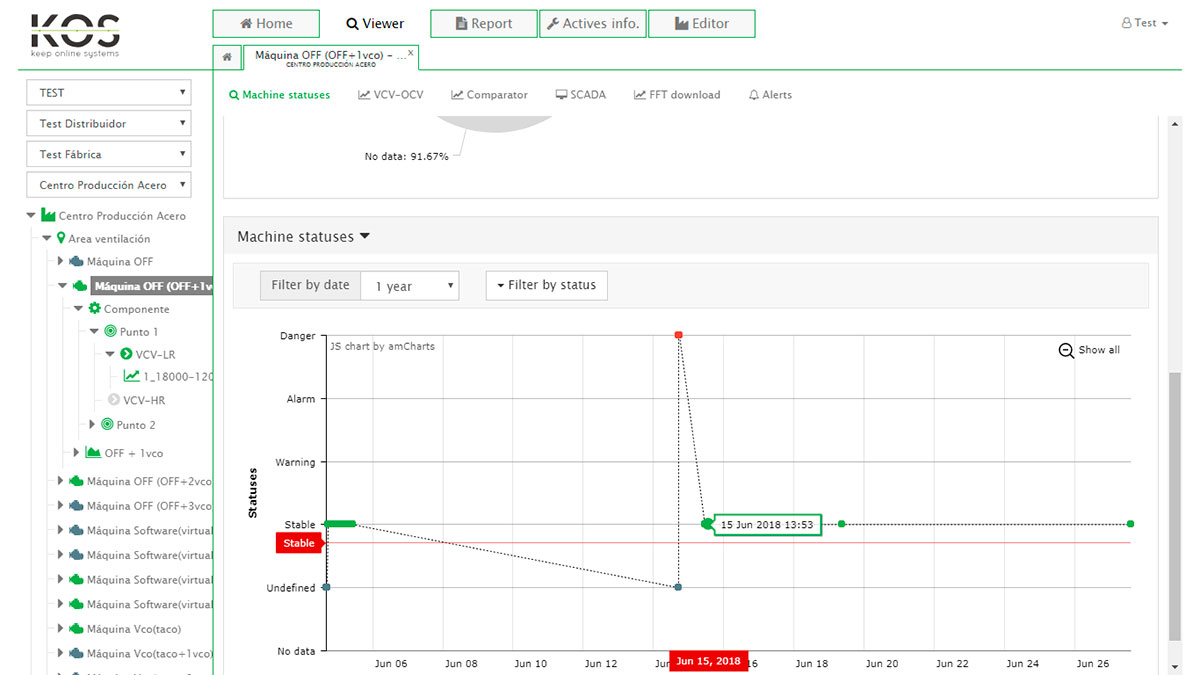Open the FFT download tab
1200x675 pixels.
click(676, 95)
